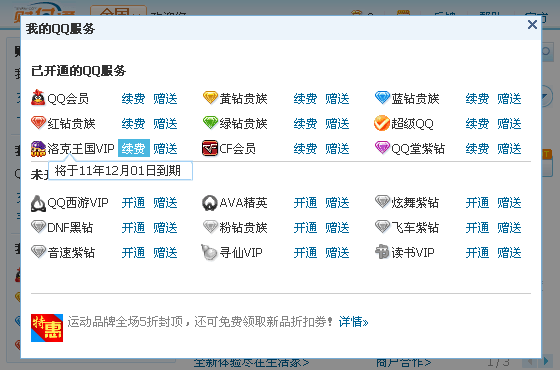Gift 洛克王国VIP via 赠送
Screen dimensions: 560x370
pyautogui.click(x=165, y=149)
